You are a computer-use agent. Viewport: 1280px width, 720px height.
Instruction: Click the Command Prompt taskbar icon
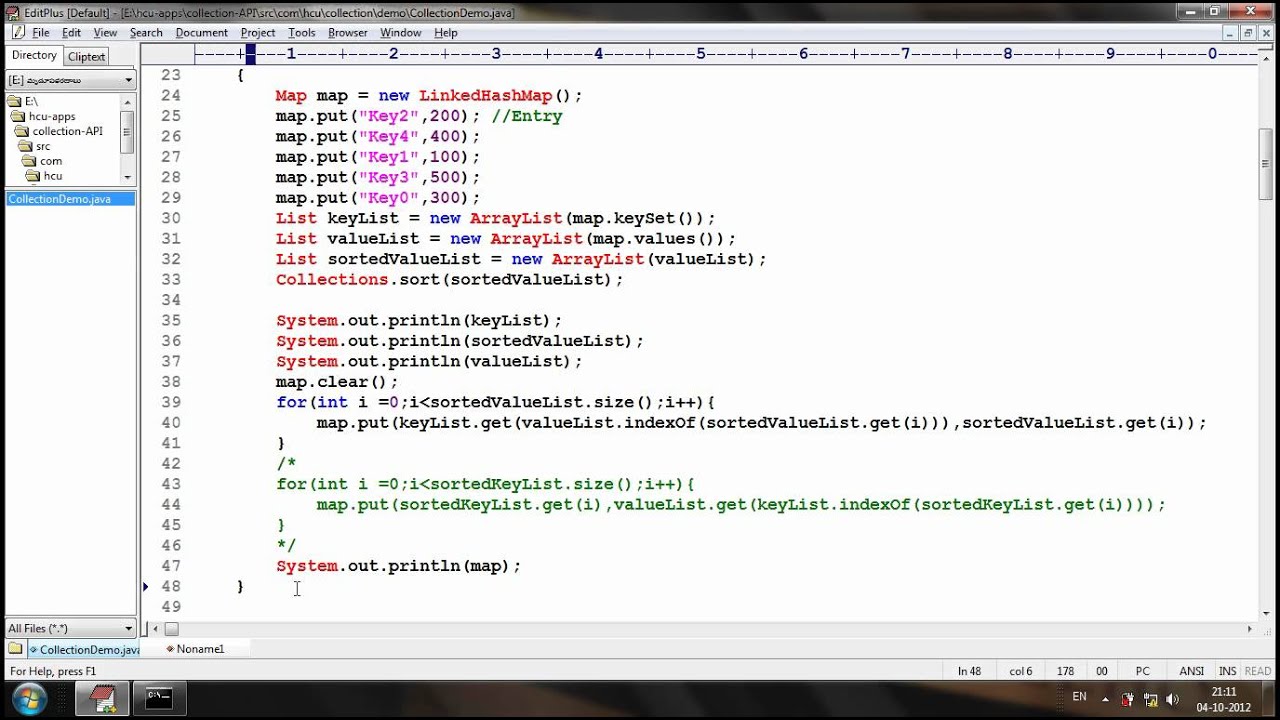pyautogui.click(x=159, y=699)
